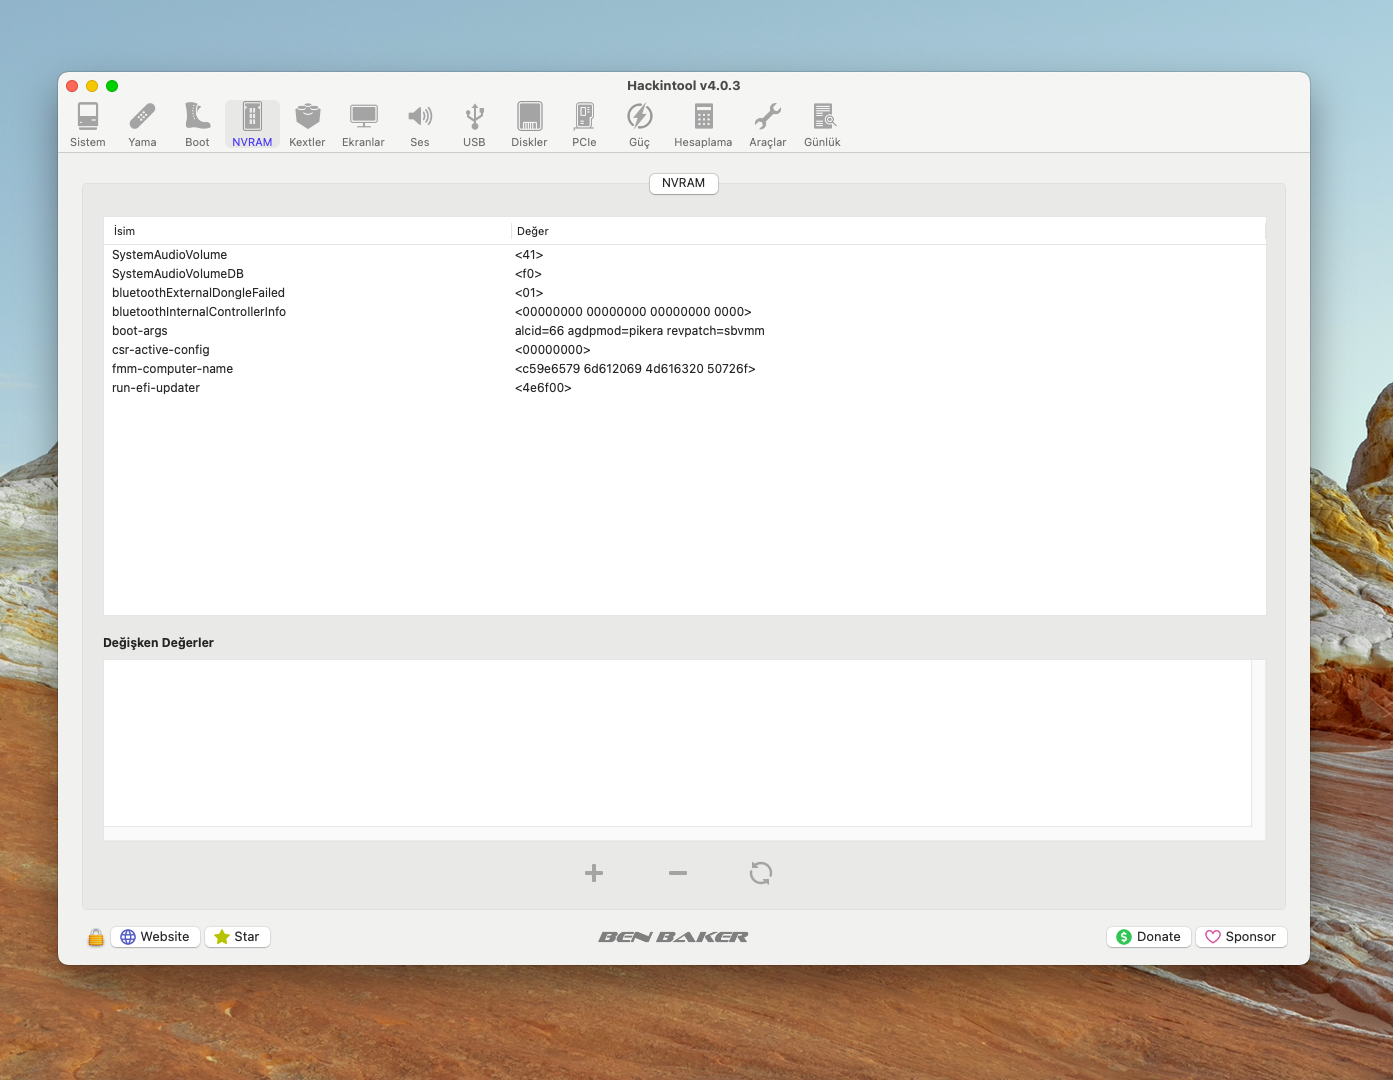The image size is (1393, 1080).
Task: Select the Kextler toolbar icon
Action: pos(307,124)
